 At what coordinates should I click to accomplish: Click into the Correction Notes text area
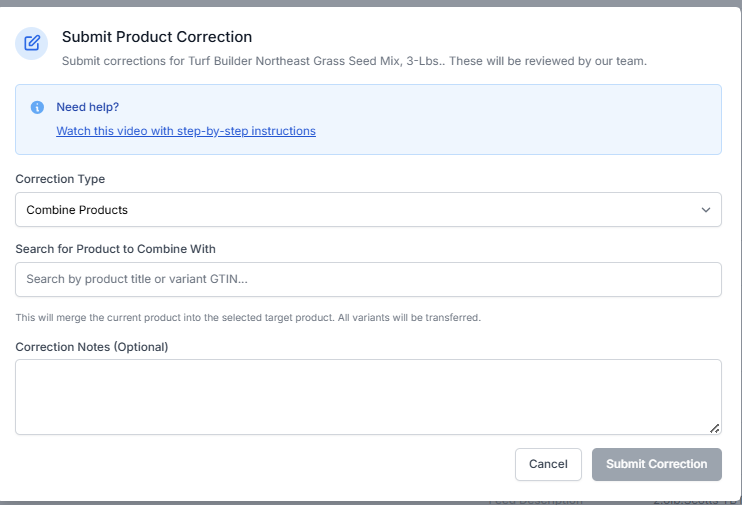click(368, 396)
